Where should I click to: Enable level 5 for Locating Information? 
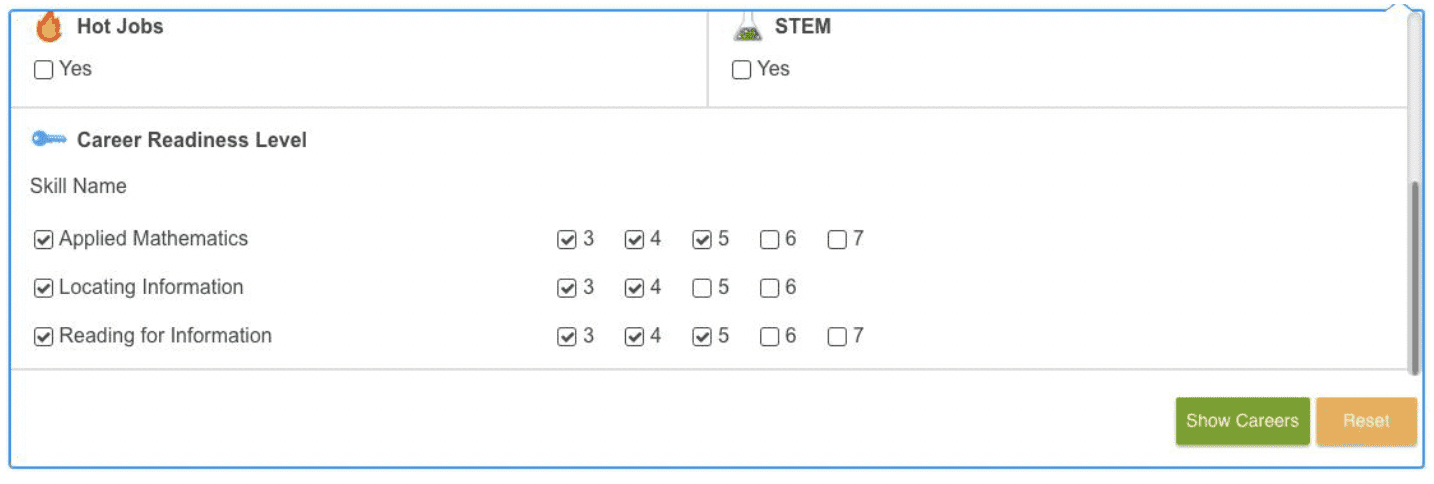(703, 288)
